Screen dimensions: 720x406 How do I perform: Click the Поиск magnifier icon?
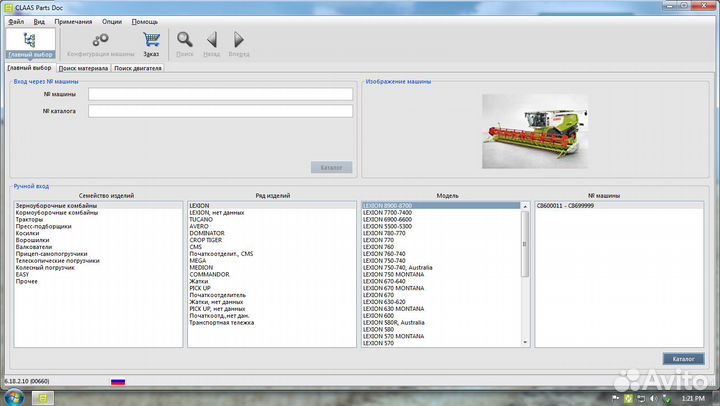pyautogui.click(x=185, y=43)
